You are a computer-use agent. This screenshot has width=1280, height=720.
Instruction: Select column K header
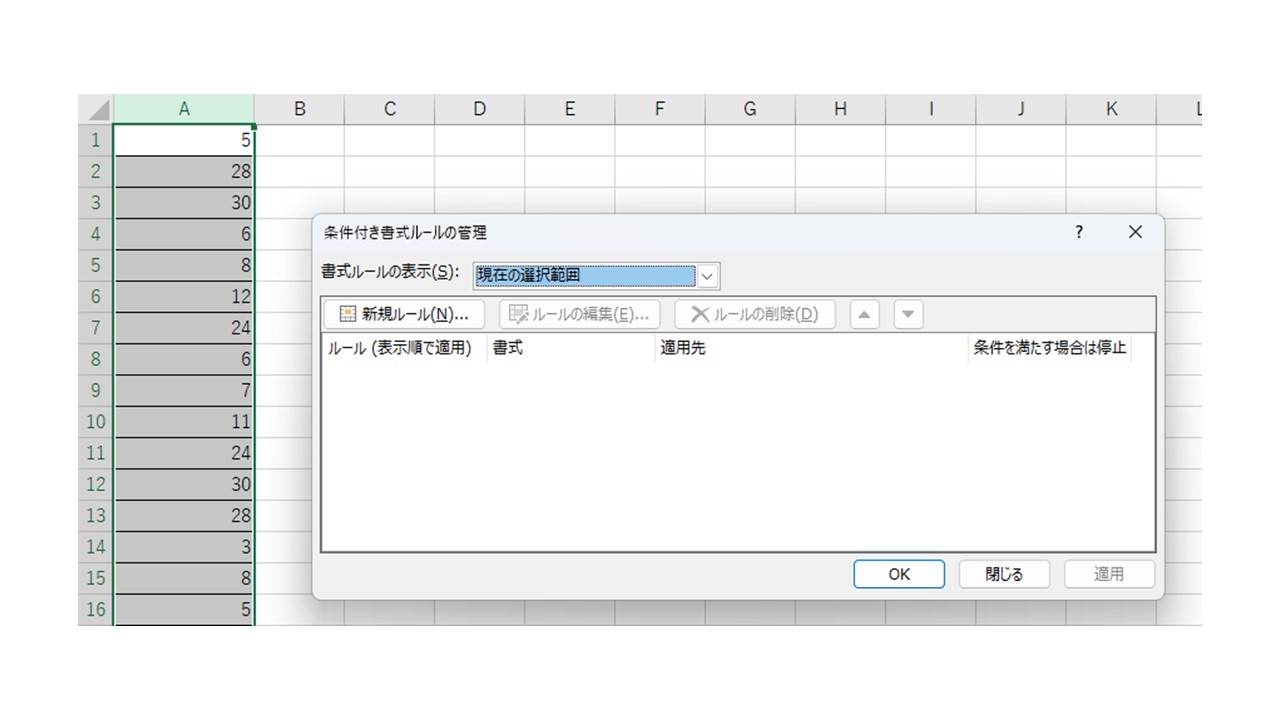pyautogui.click(x=1111, y=109)
